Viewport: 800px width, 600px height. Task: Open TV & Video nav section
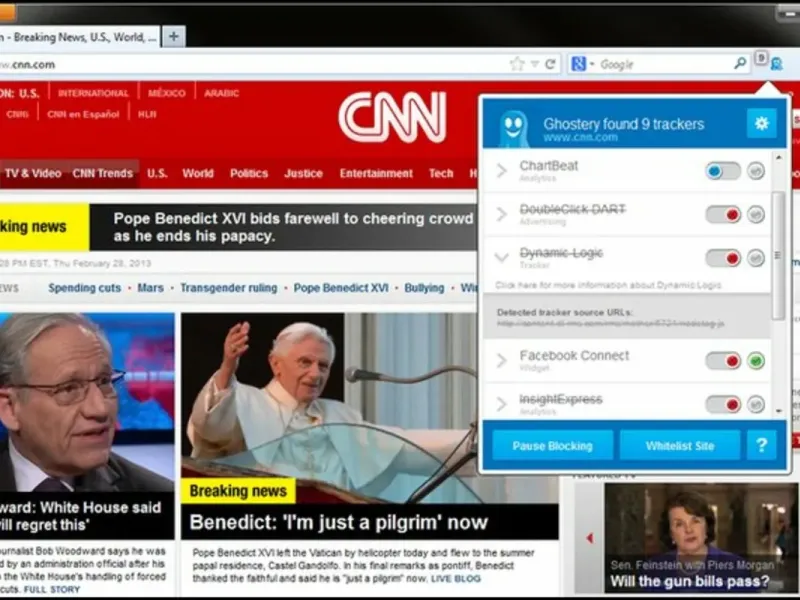tap(33, 173)
